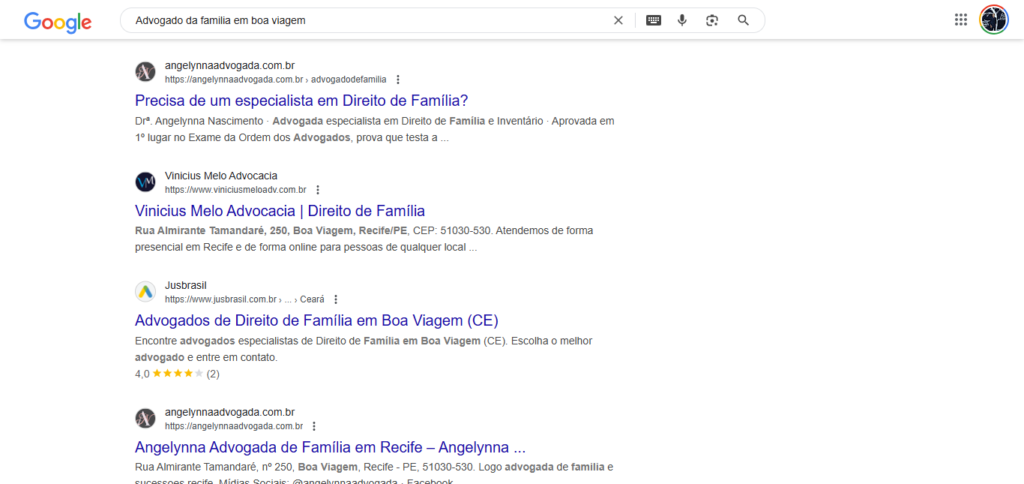The image size is (1024, 484).
Task: Open the Google apps grid
Action: [x=961, y=20]
